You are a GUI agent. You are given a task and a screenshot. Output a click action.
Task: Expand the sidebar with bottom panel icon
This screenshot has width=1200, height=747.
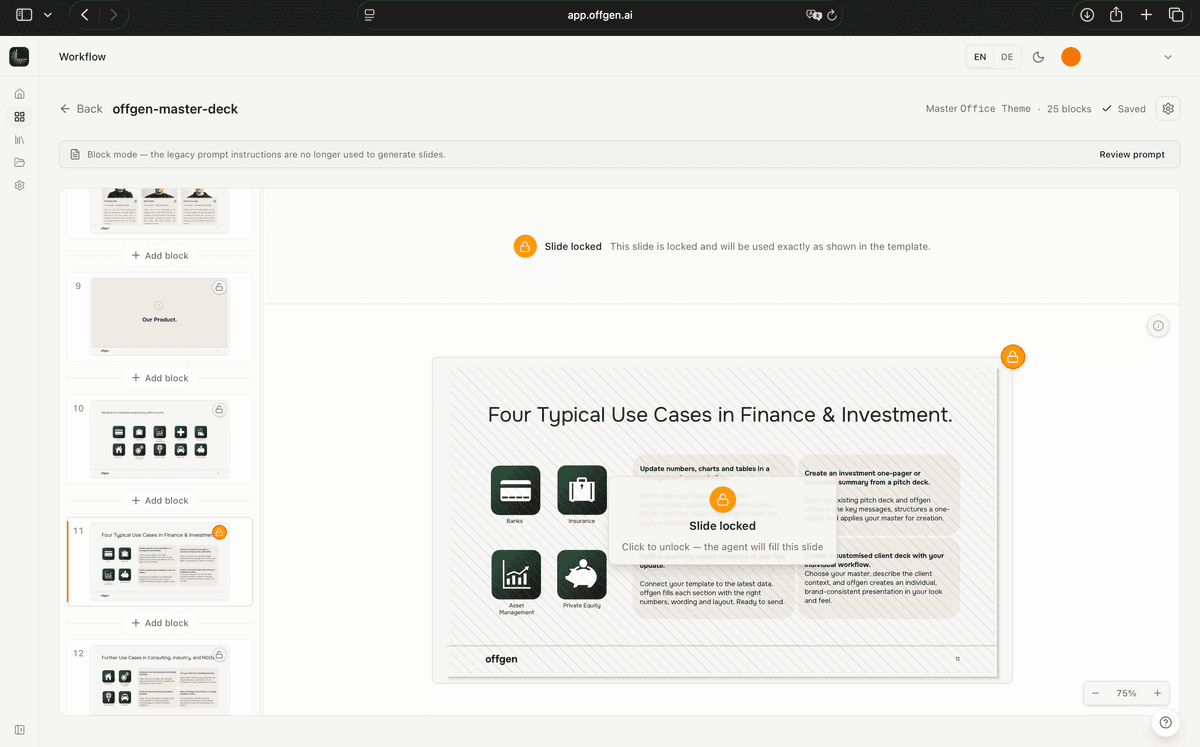(x=19, y=729)
